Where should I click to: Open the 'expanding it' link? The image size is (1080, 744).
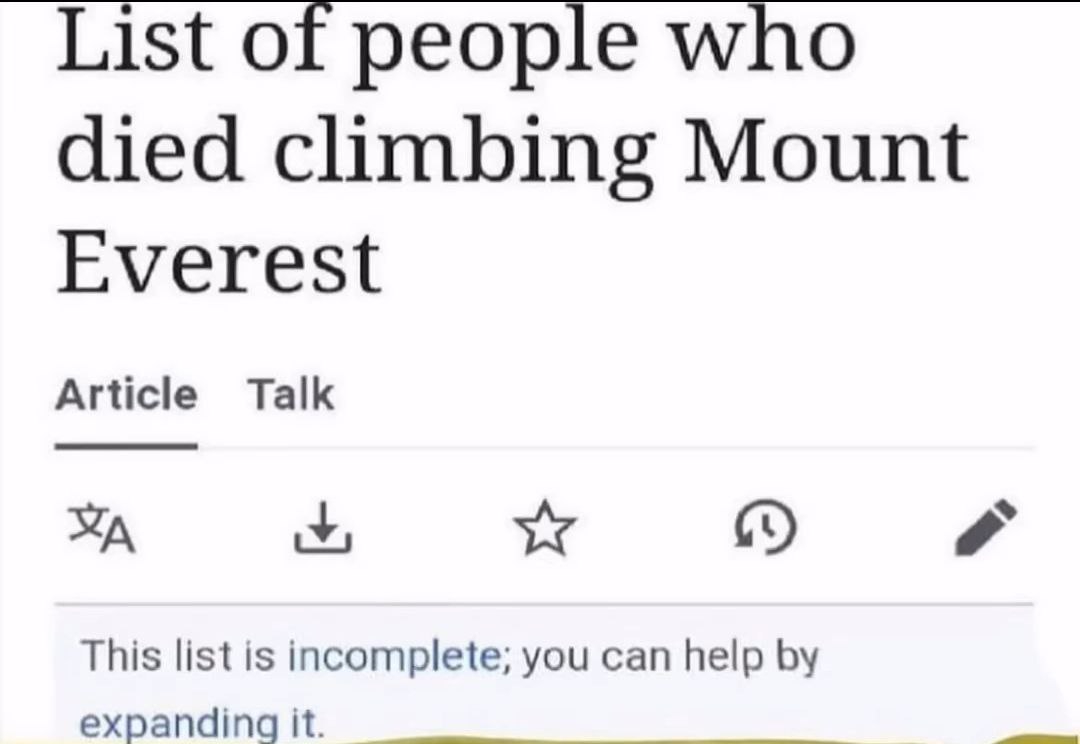(201, 723)
